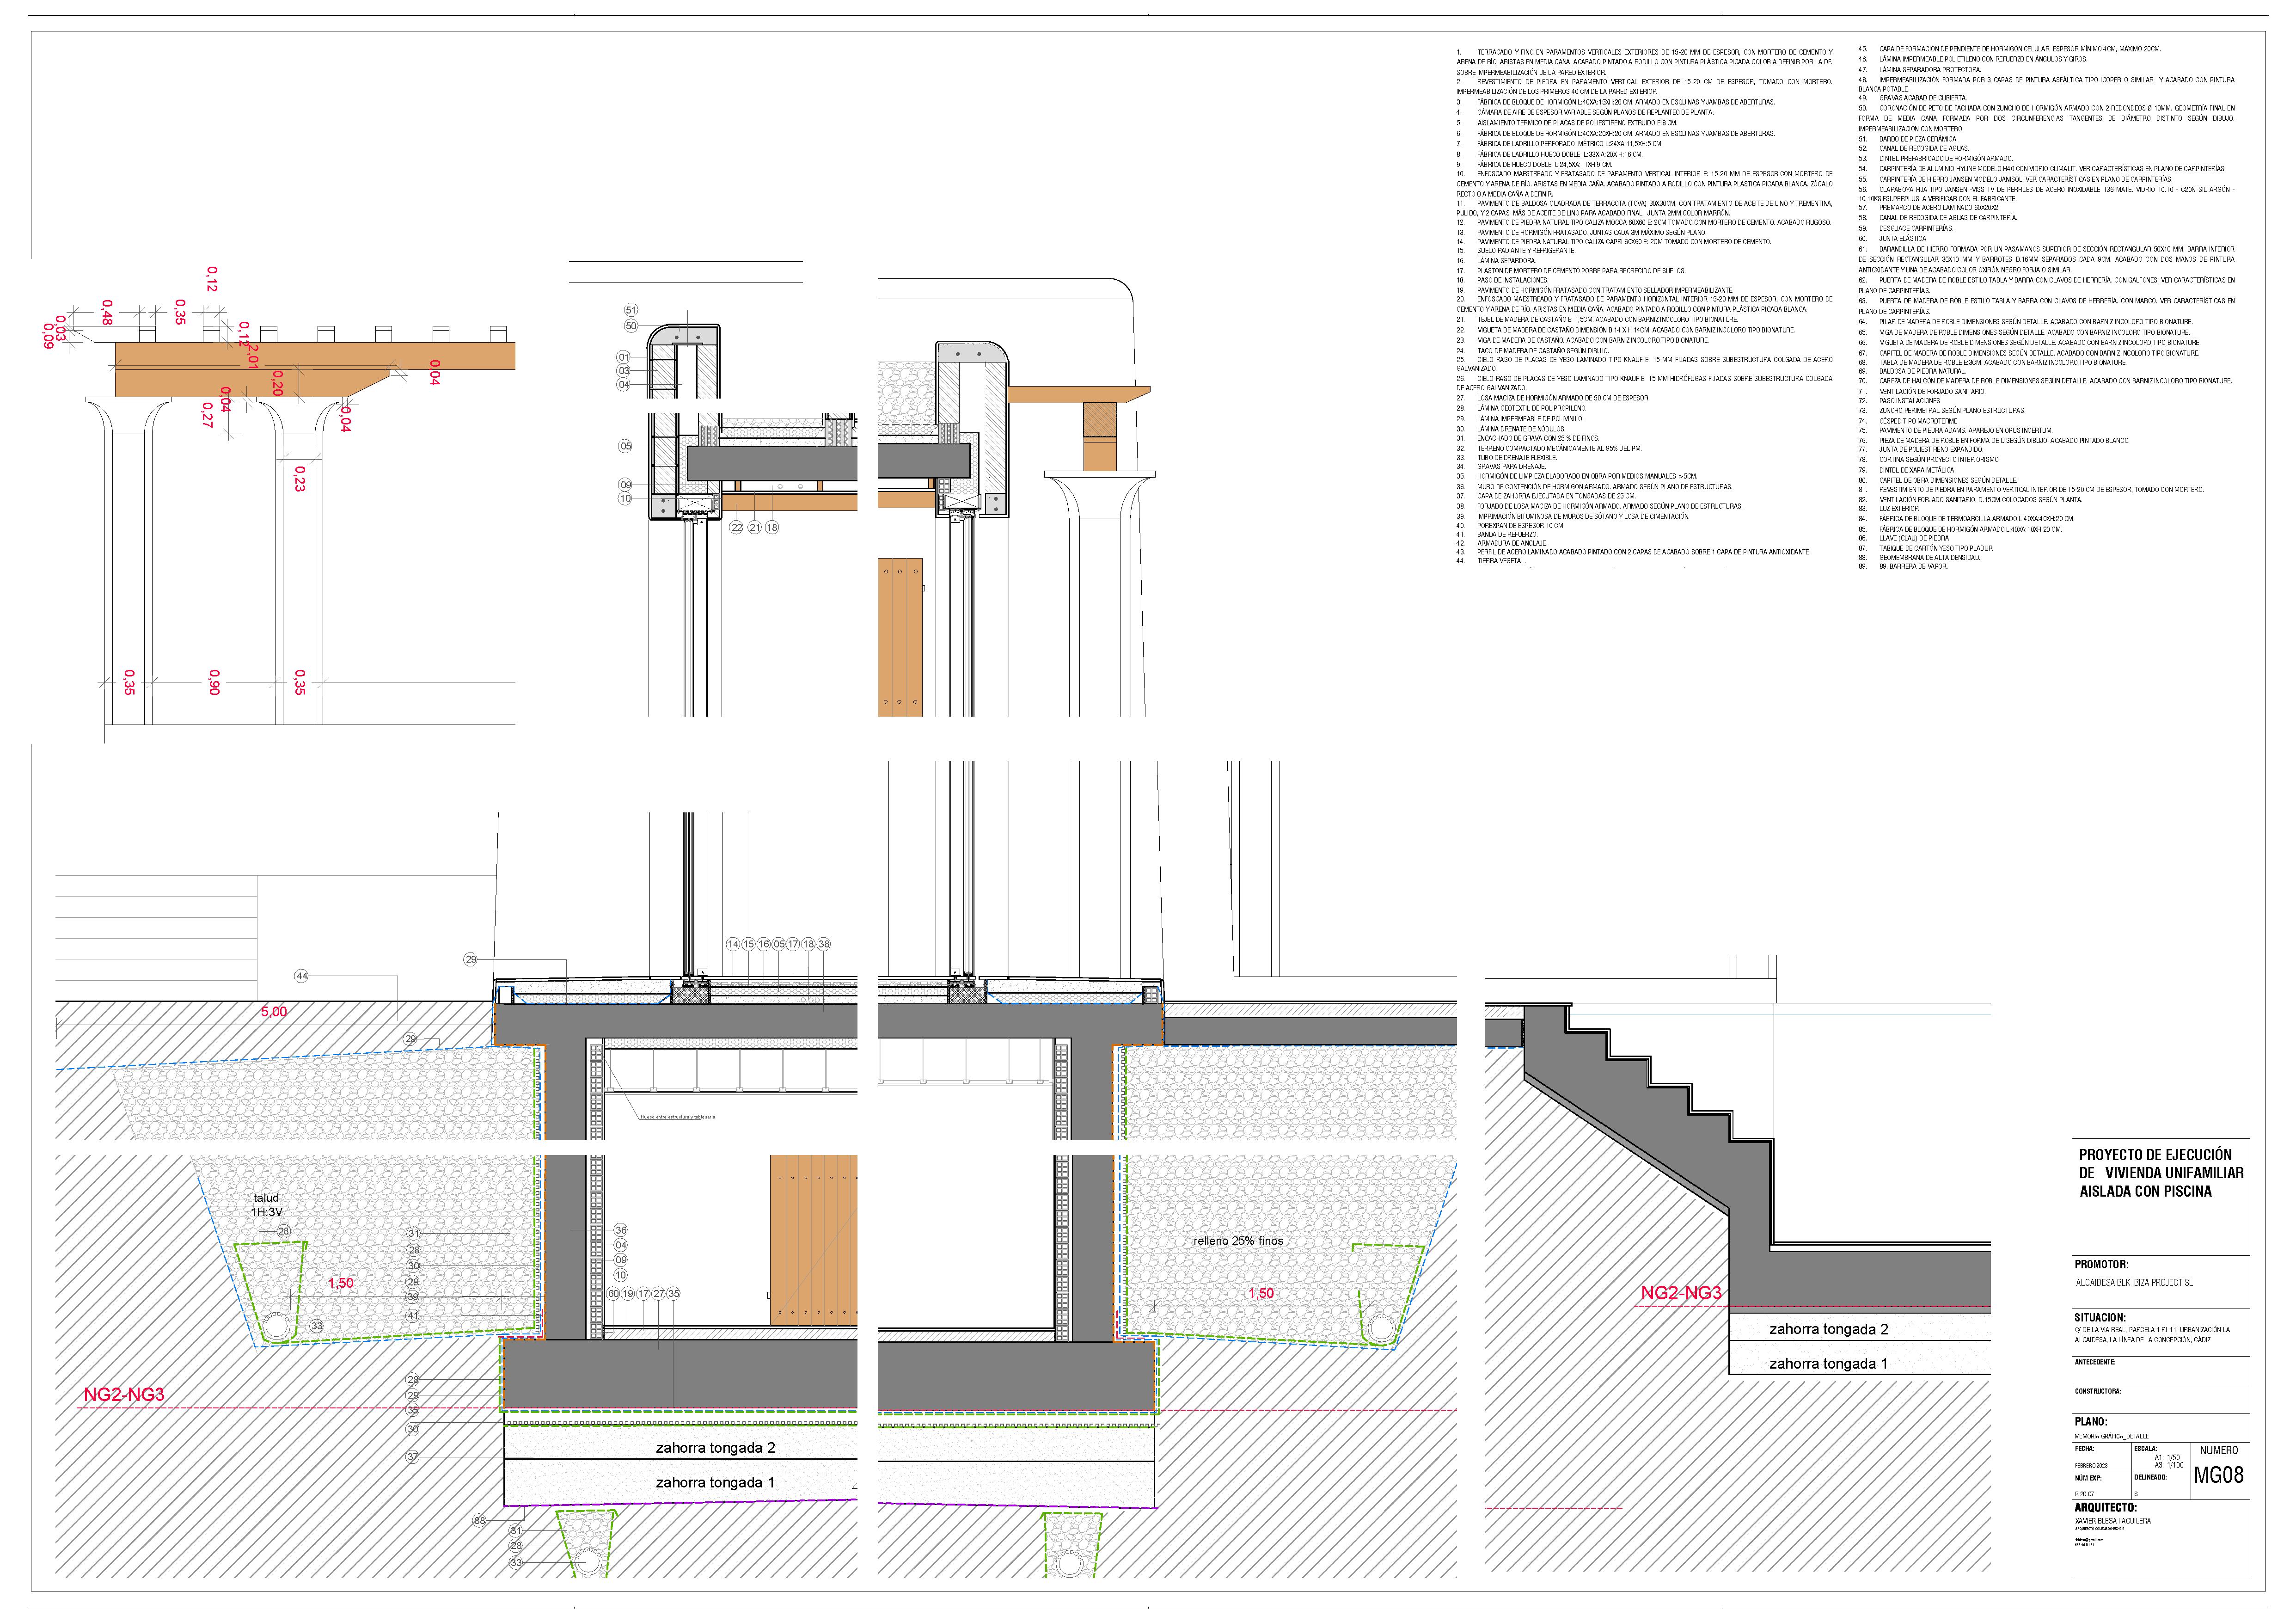Click the red '0,90' column spacing dimension

[214, 682]
